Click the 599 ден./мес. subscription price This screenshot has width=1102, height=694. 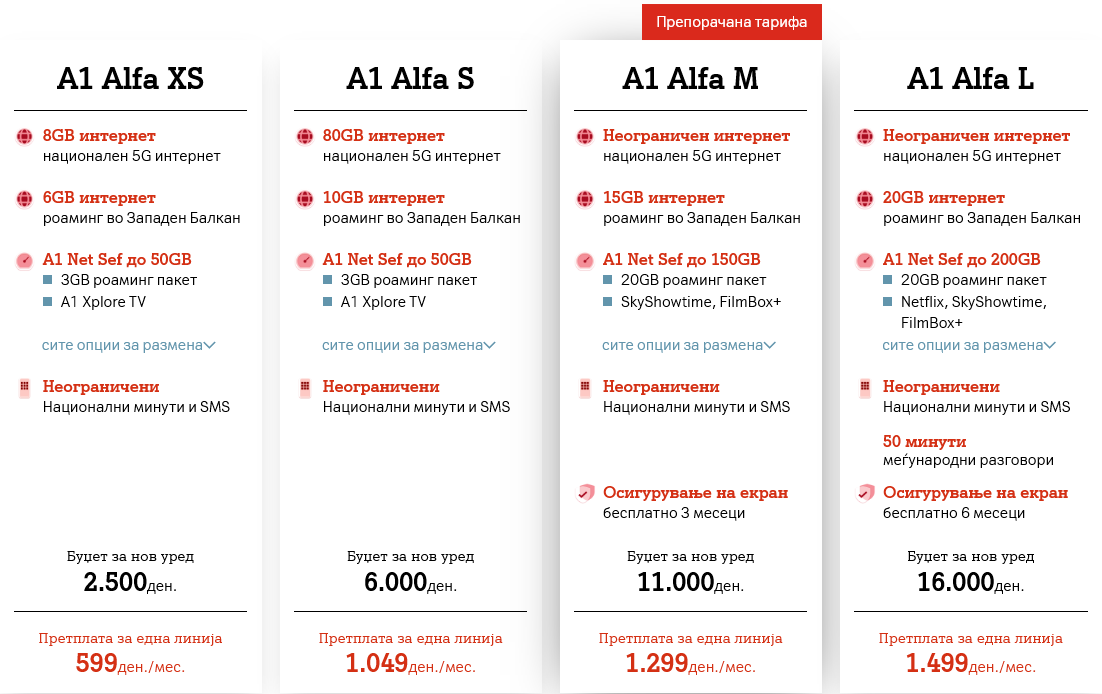(x=130, y=663)
